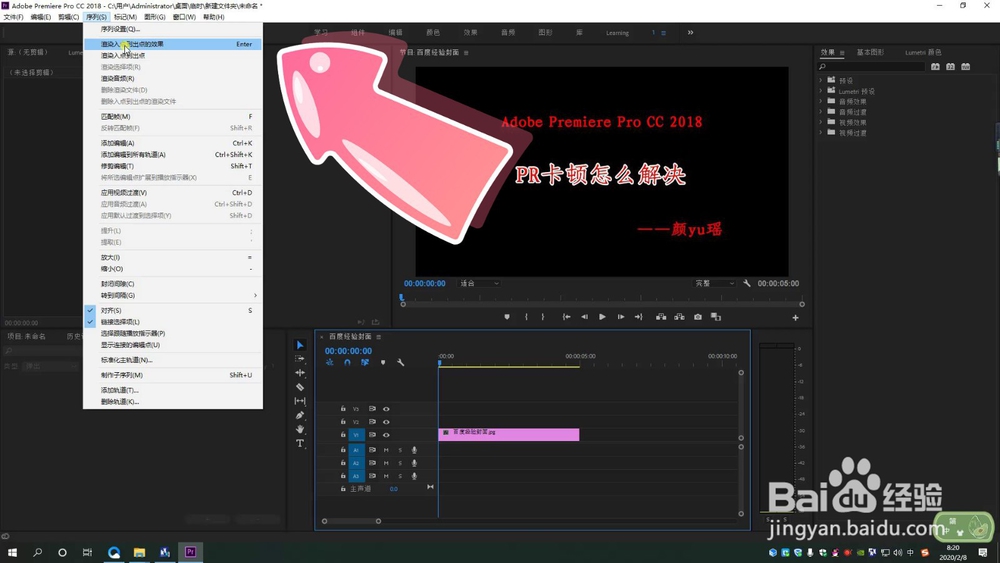1000x563 pixels.
Task: Open the 转到间隔(G) submenu
Action: coord(172,295)
